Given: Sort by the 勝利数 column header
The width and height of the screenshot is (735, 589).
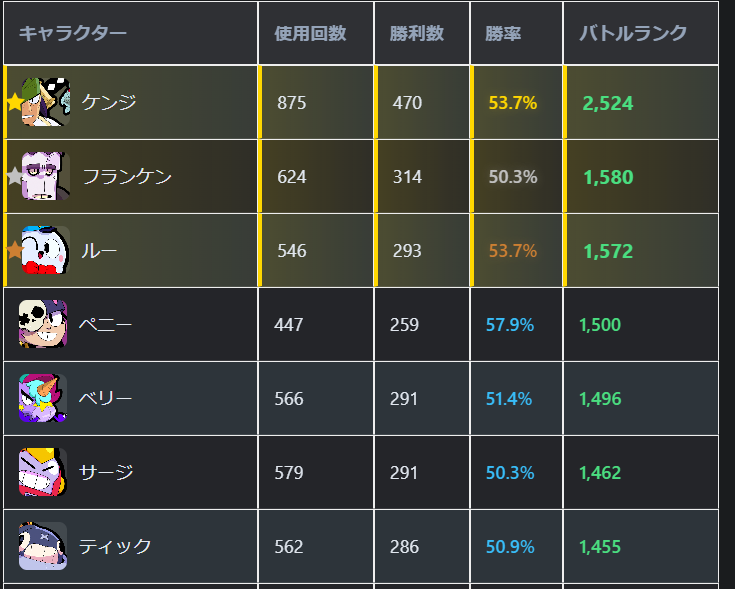Looking at the screenshot, I should tap(417, 33).
